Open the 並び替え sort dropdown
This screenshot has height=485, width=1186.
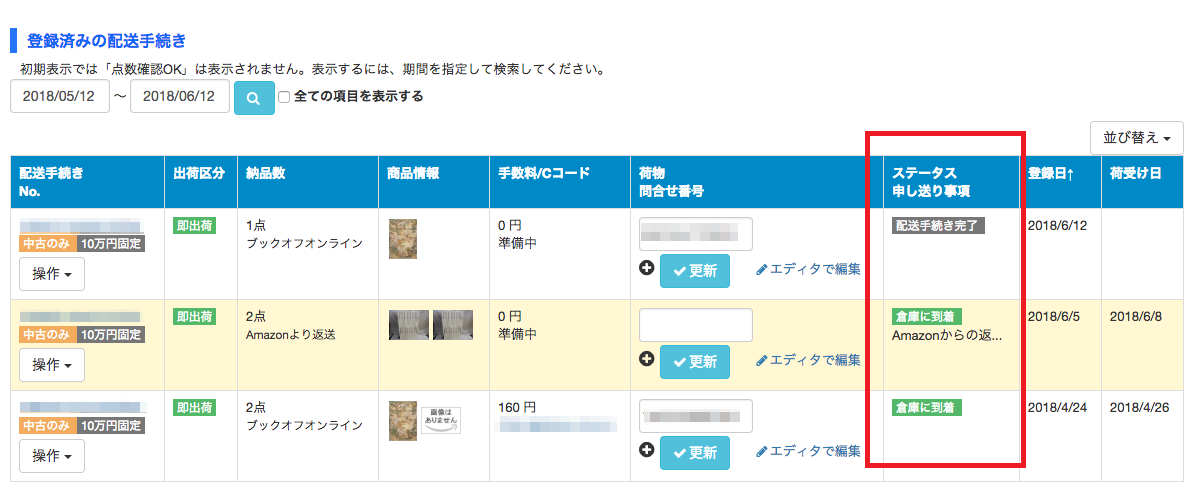[1136, 137]
